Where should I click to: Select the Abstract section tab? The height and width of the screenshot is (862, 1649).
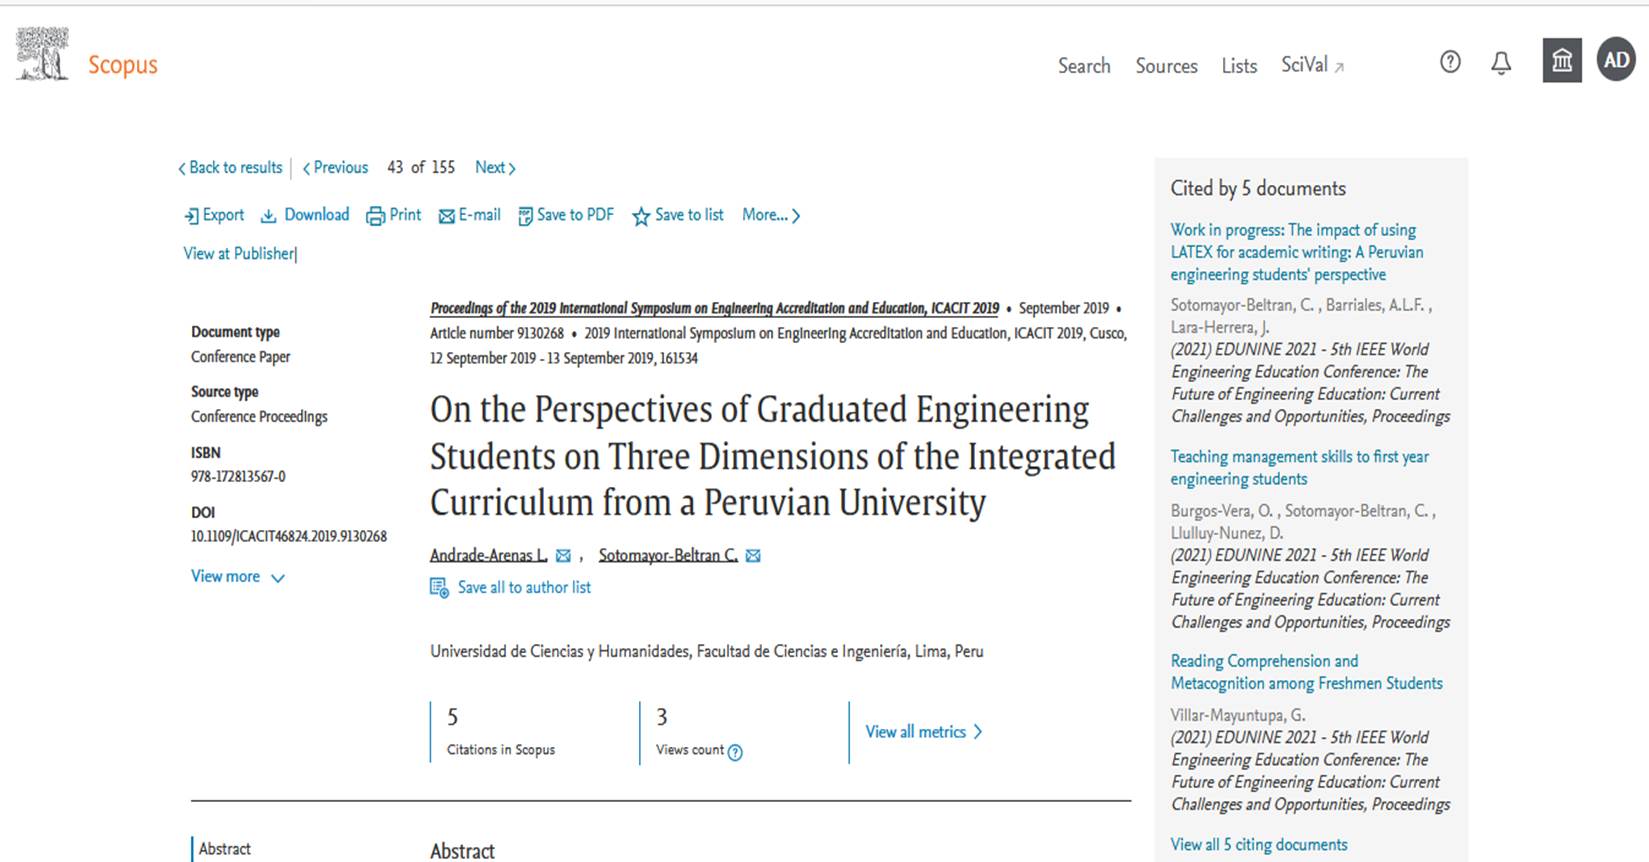[224, 849]
